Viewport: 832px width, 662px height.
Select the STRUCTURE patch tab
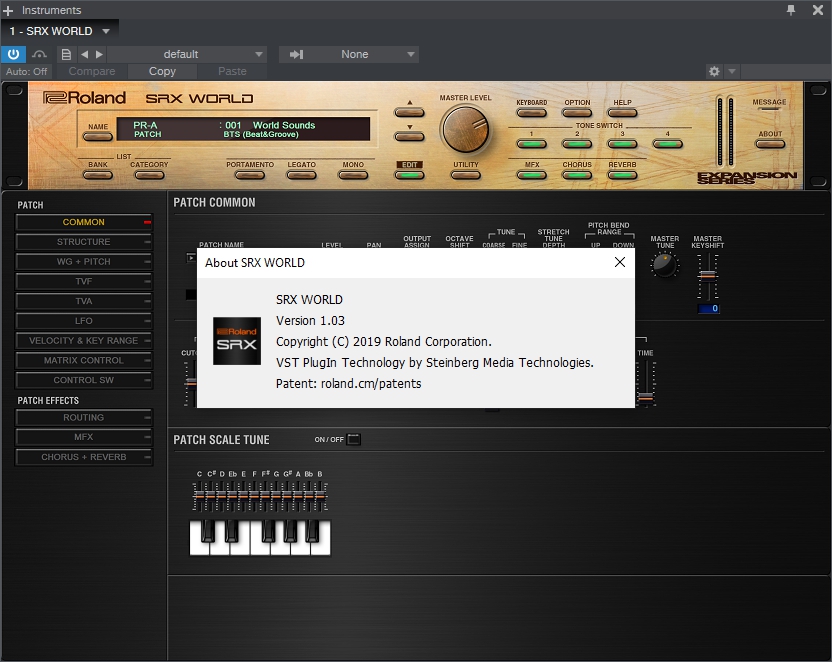pyautogui.click(x=84, y=242)
